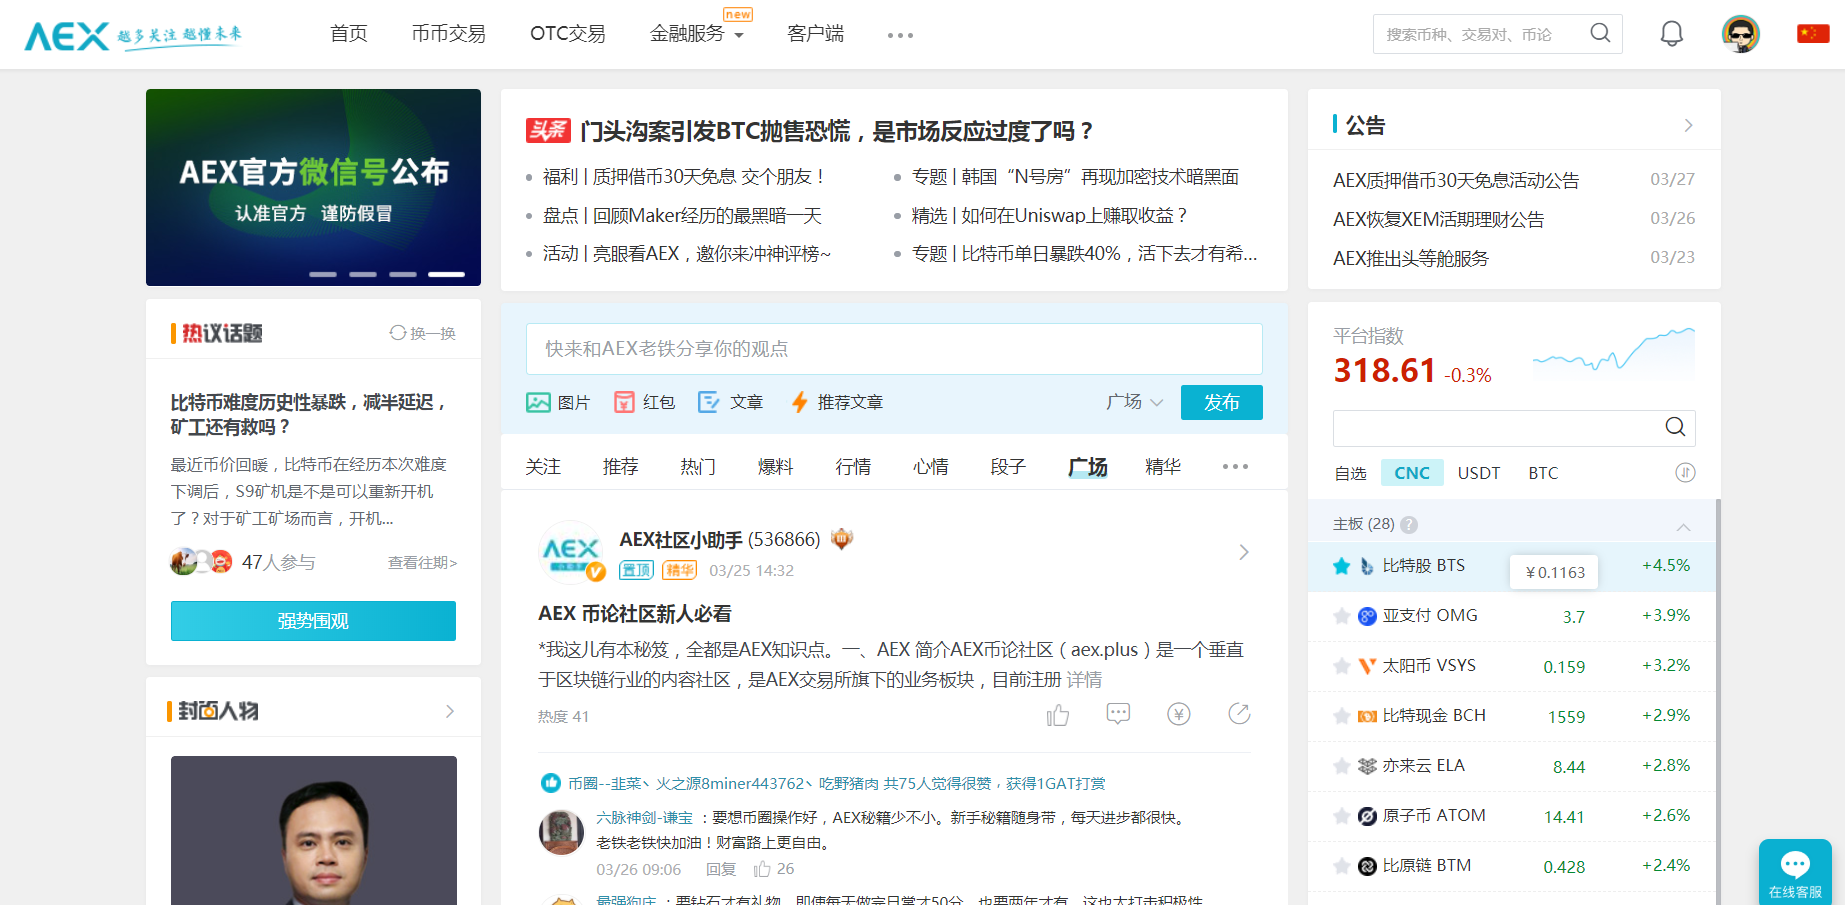Expand the 公告 announcements arrow
The height and width of the screenshot is (905, 1845).
coord(1688,126)
